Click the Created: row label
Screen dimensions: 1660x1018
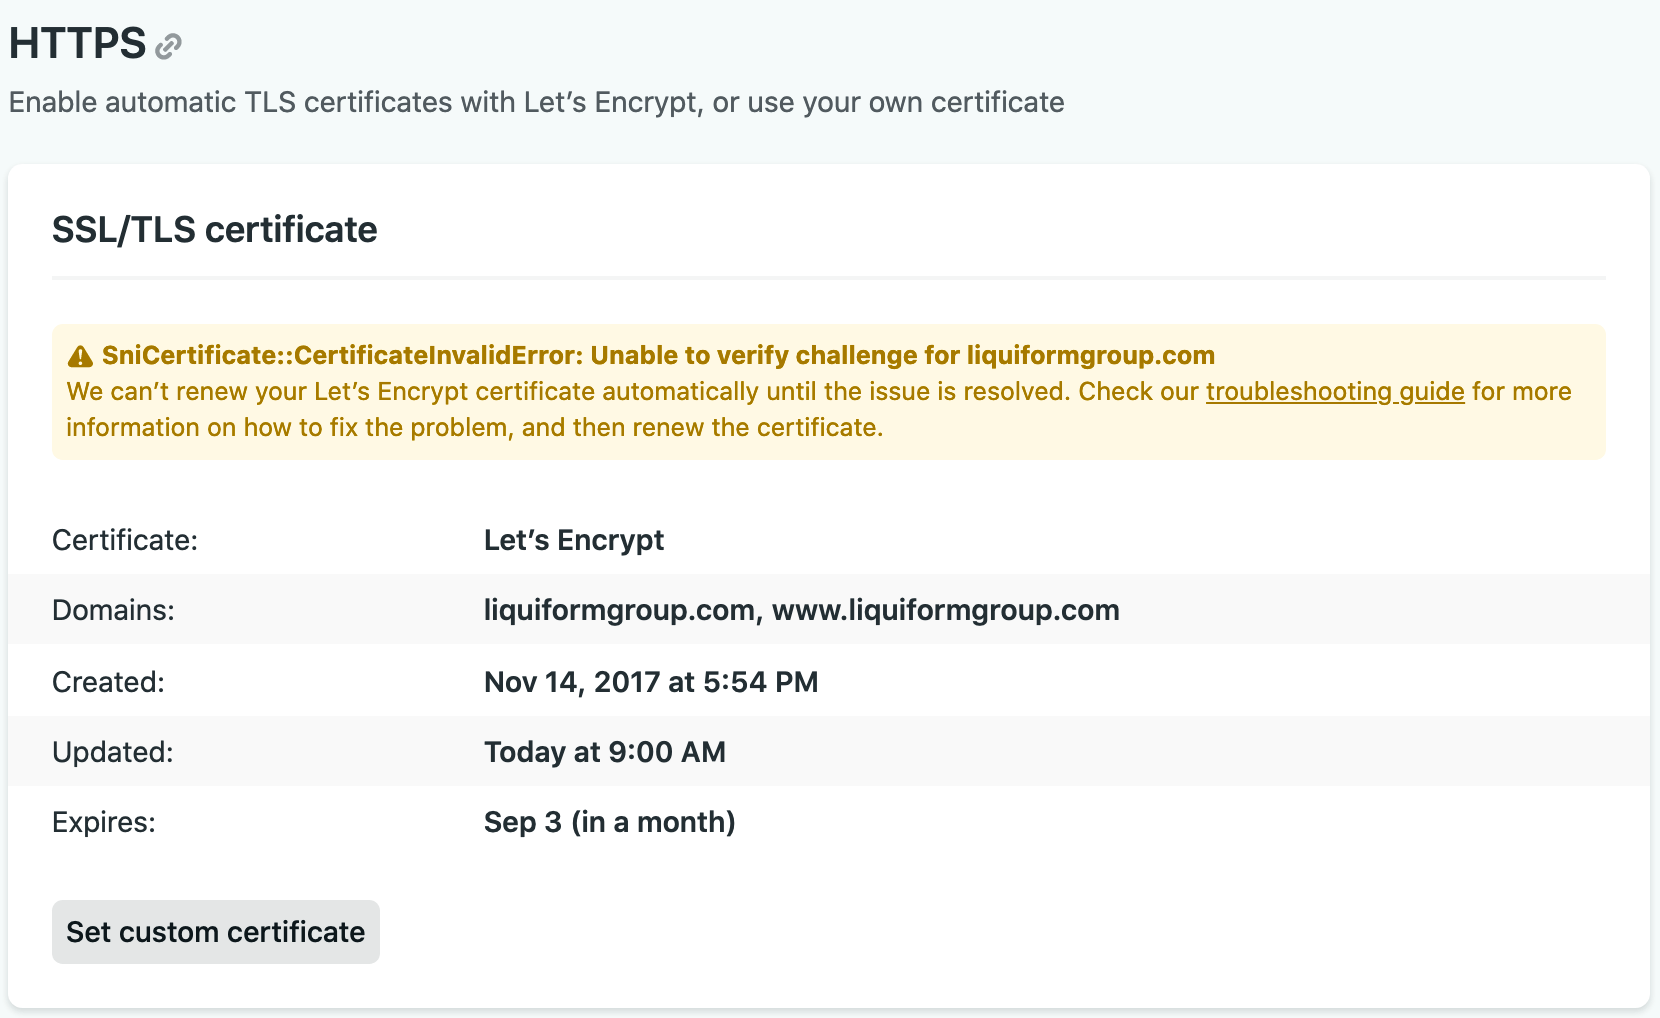click(x=108, y=682)
